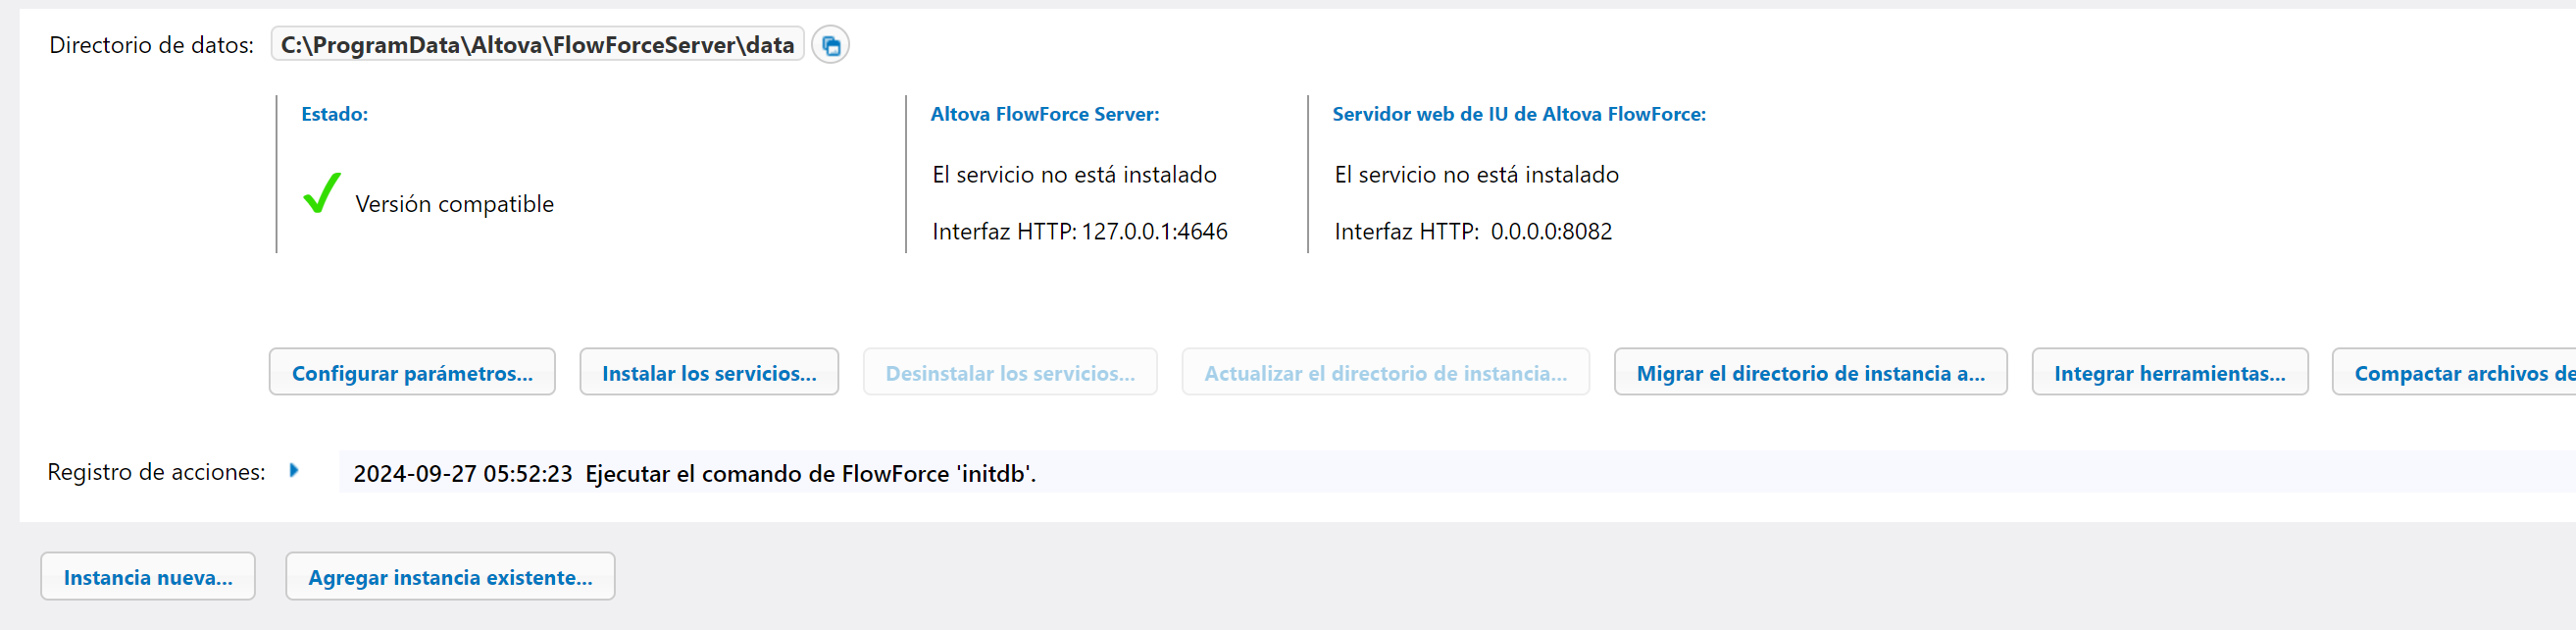This screenshot has height=630, width=2576.
Task: Click the Estado heading
Action: click(335, 114)
